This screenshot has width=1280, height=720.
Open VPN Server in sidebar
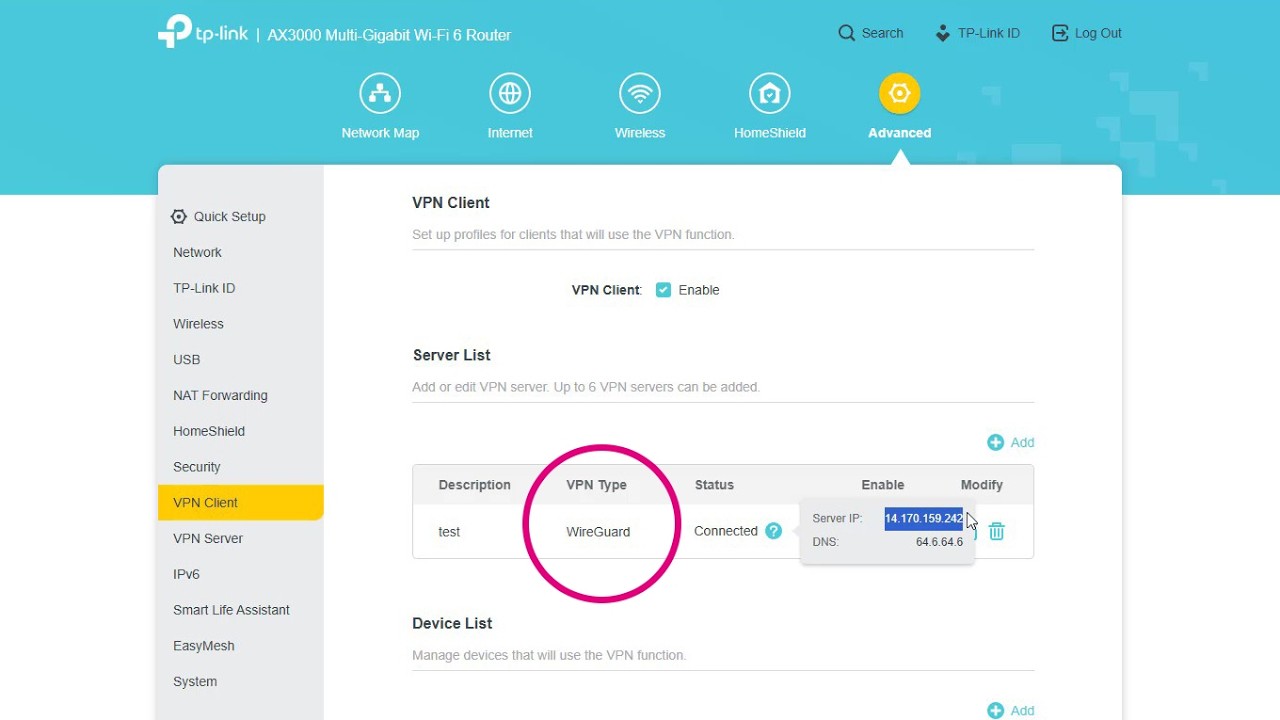click(x=208, y=539)
